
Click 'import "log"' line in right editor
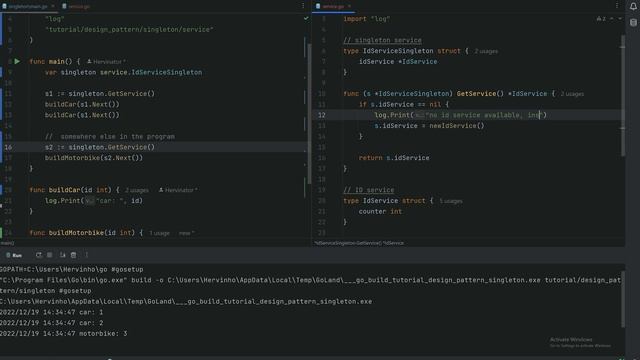point(367,19)
